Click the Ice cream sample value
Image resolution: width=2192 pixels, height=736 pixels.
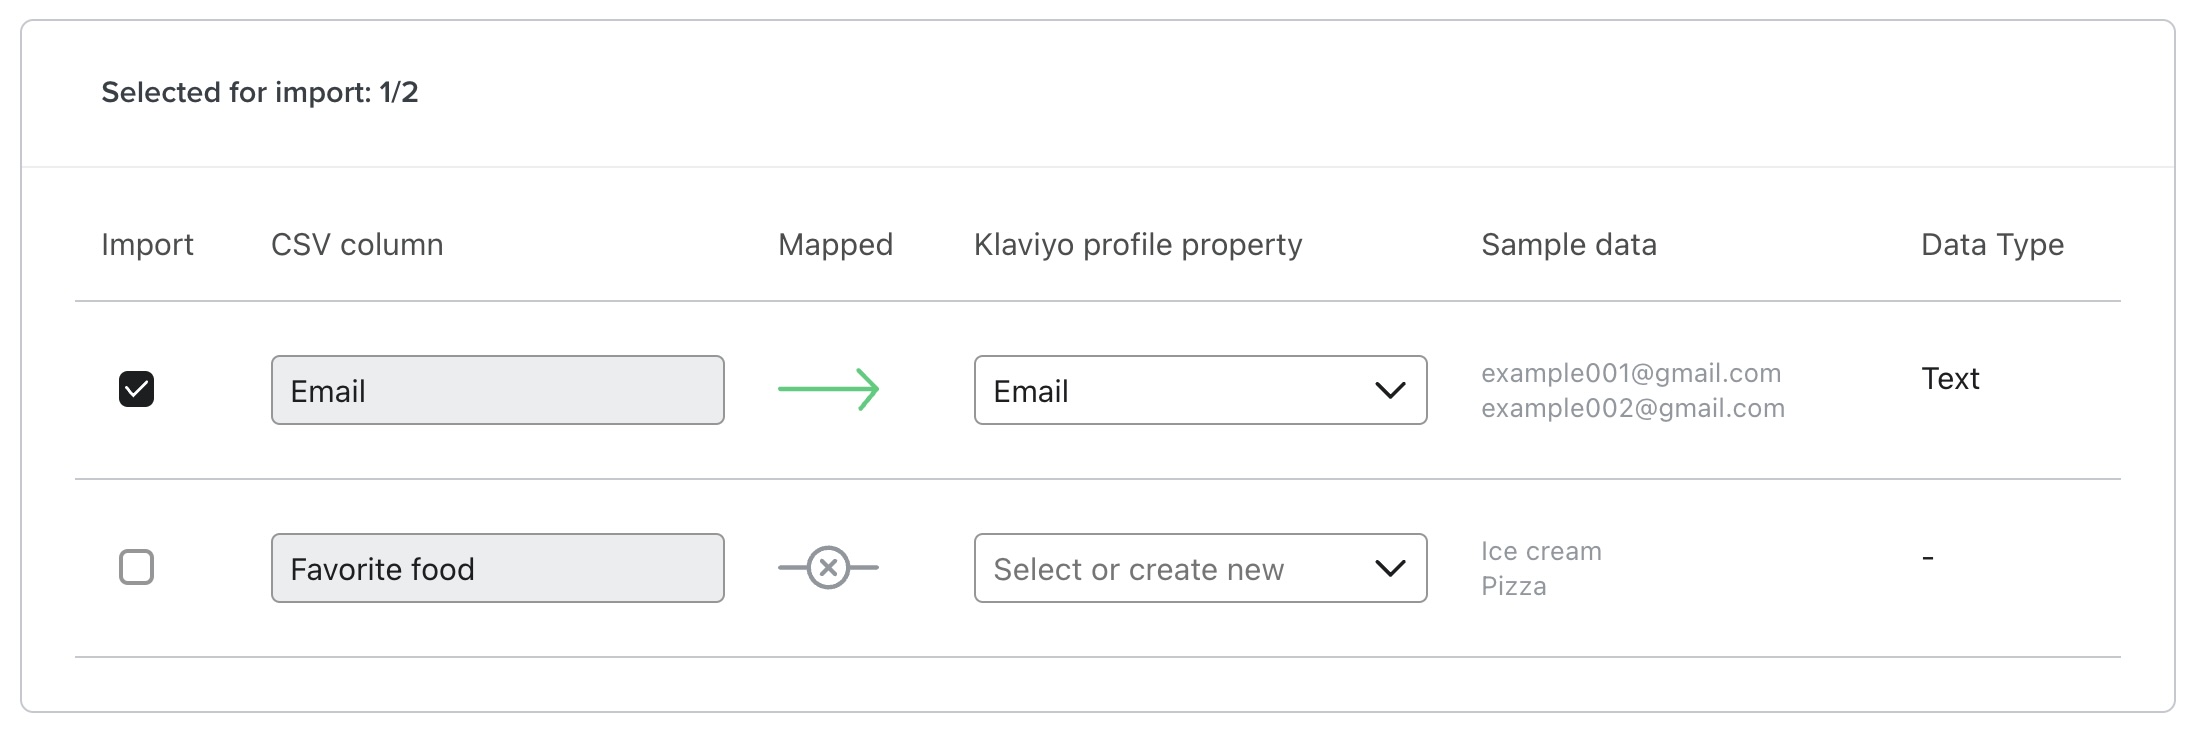(x=1541, y=552)
